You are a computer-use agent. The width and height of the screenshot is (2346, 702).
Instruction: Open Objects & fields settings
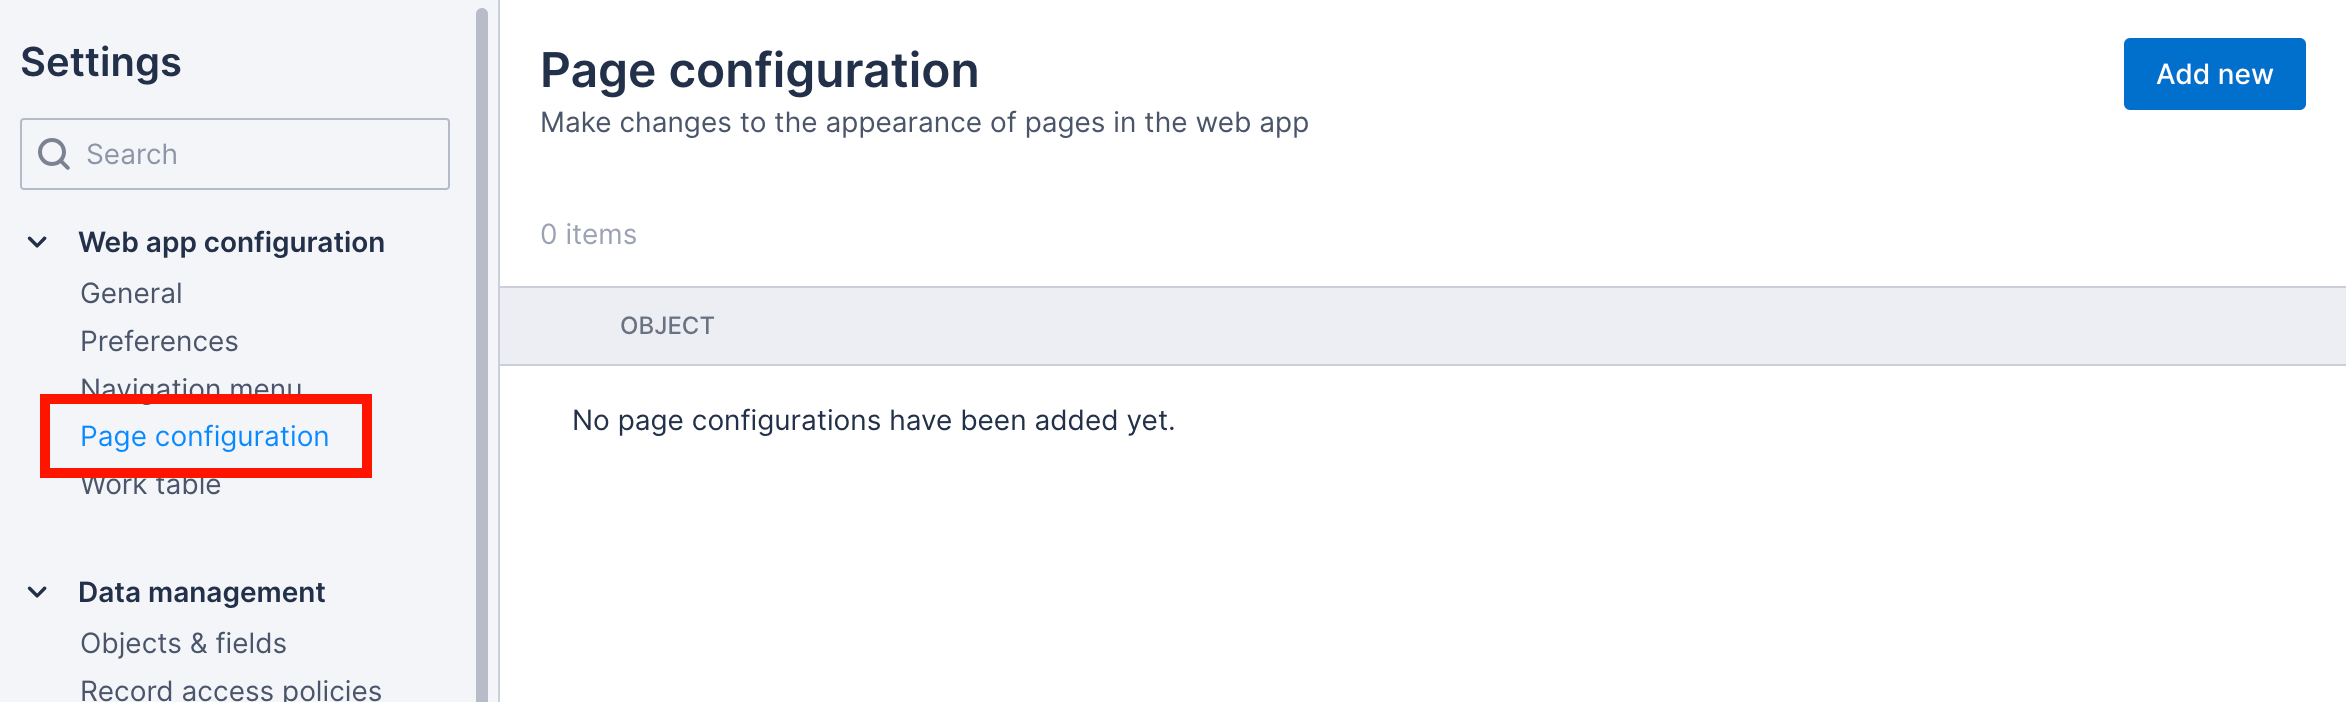click(x=184, y=643)
